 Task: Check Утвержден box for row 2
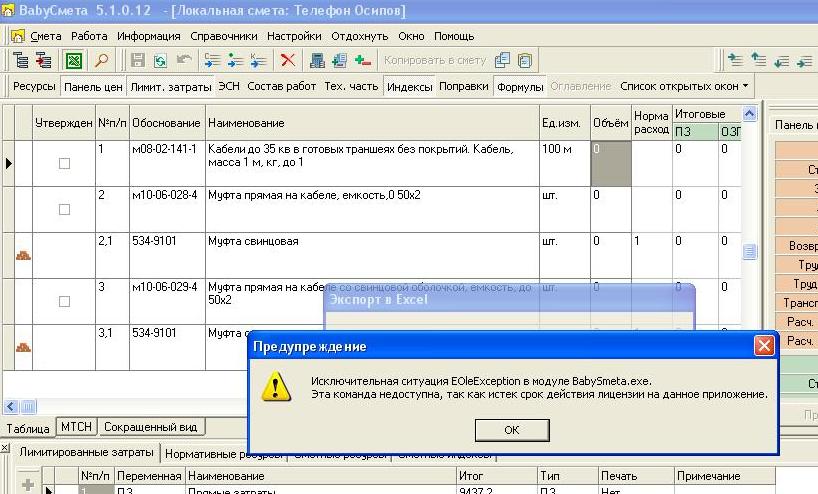(64, 209)
